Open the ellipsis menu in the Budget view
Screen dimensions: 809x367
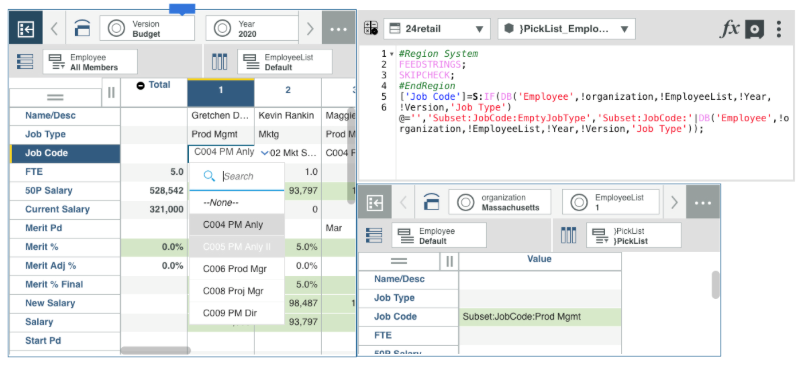pyautogui.click(x=338, y=29)
